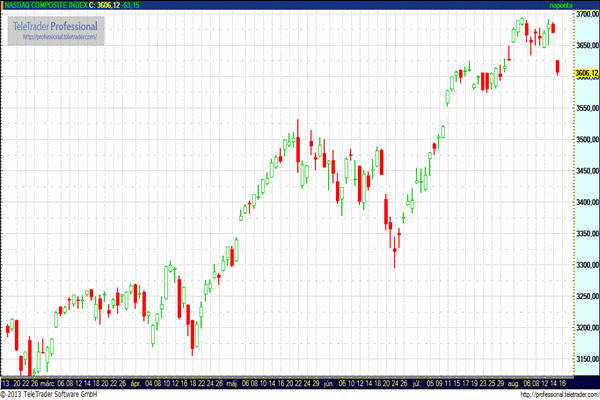This screenshot has height=400, width=600.
Task: Select the 'máj.' month on date axis
Action: point(231,382)
